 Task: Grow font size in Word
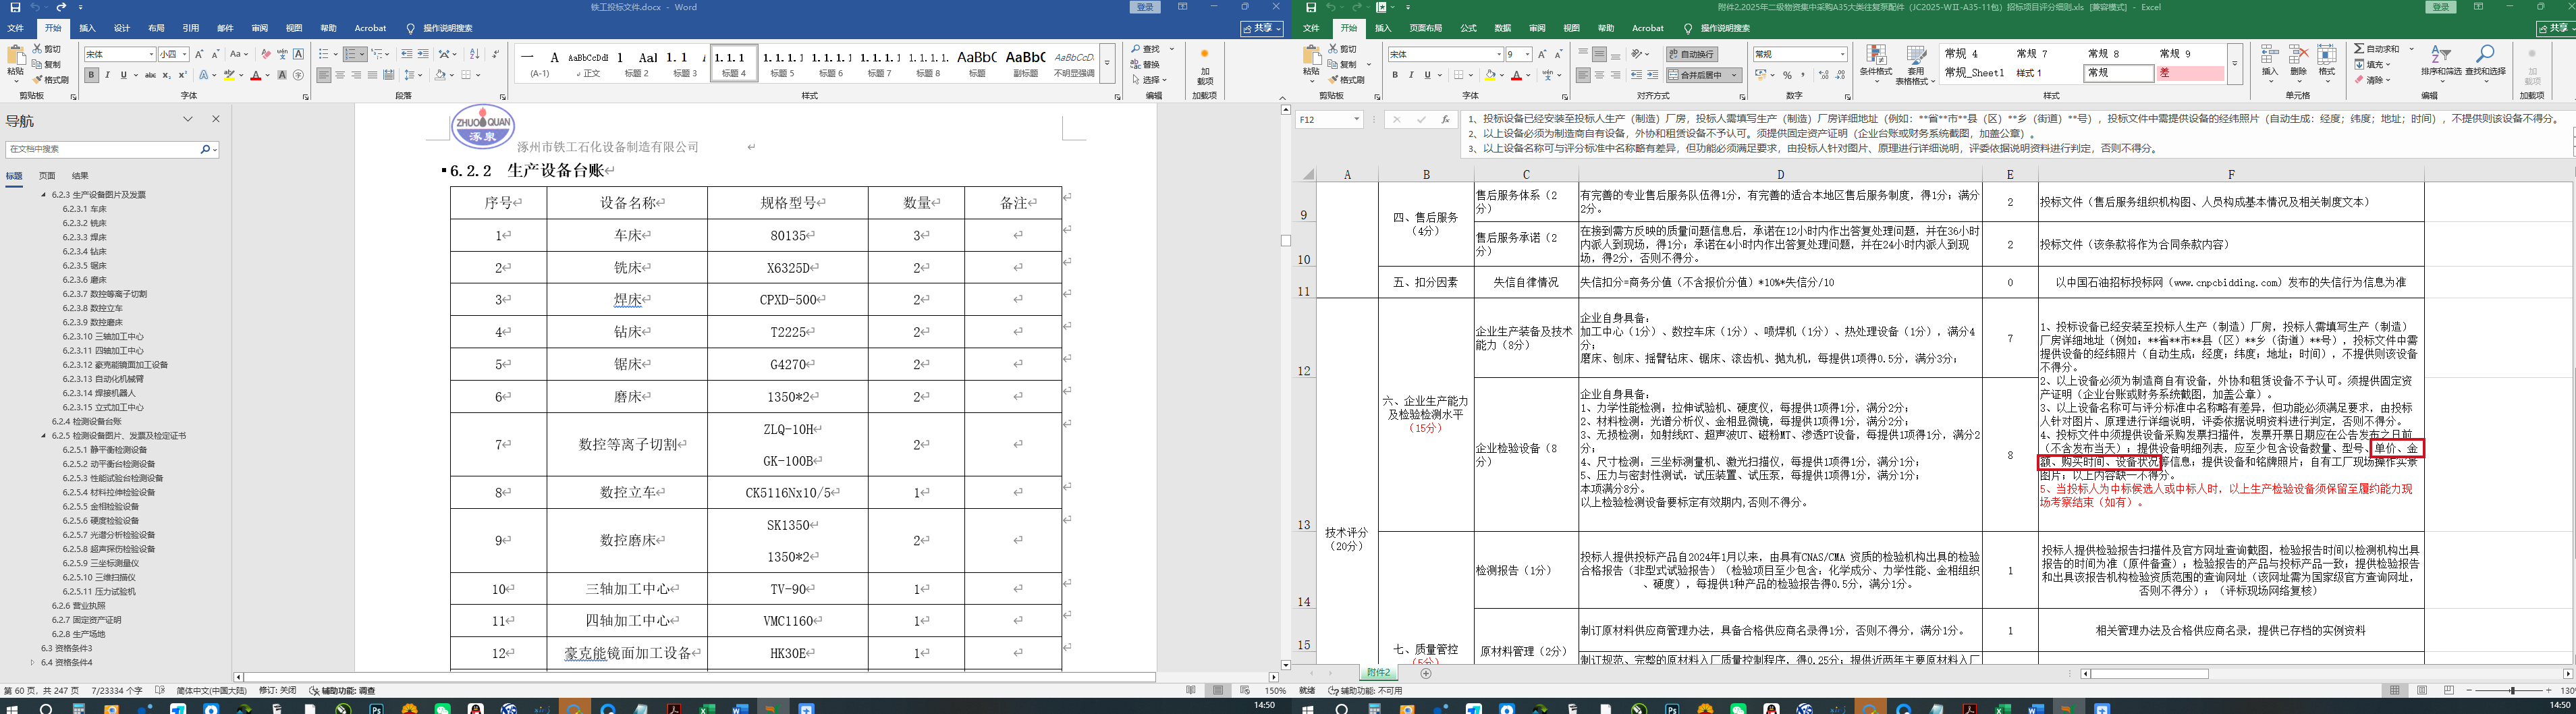pos(200,54)
